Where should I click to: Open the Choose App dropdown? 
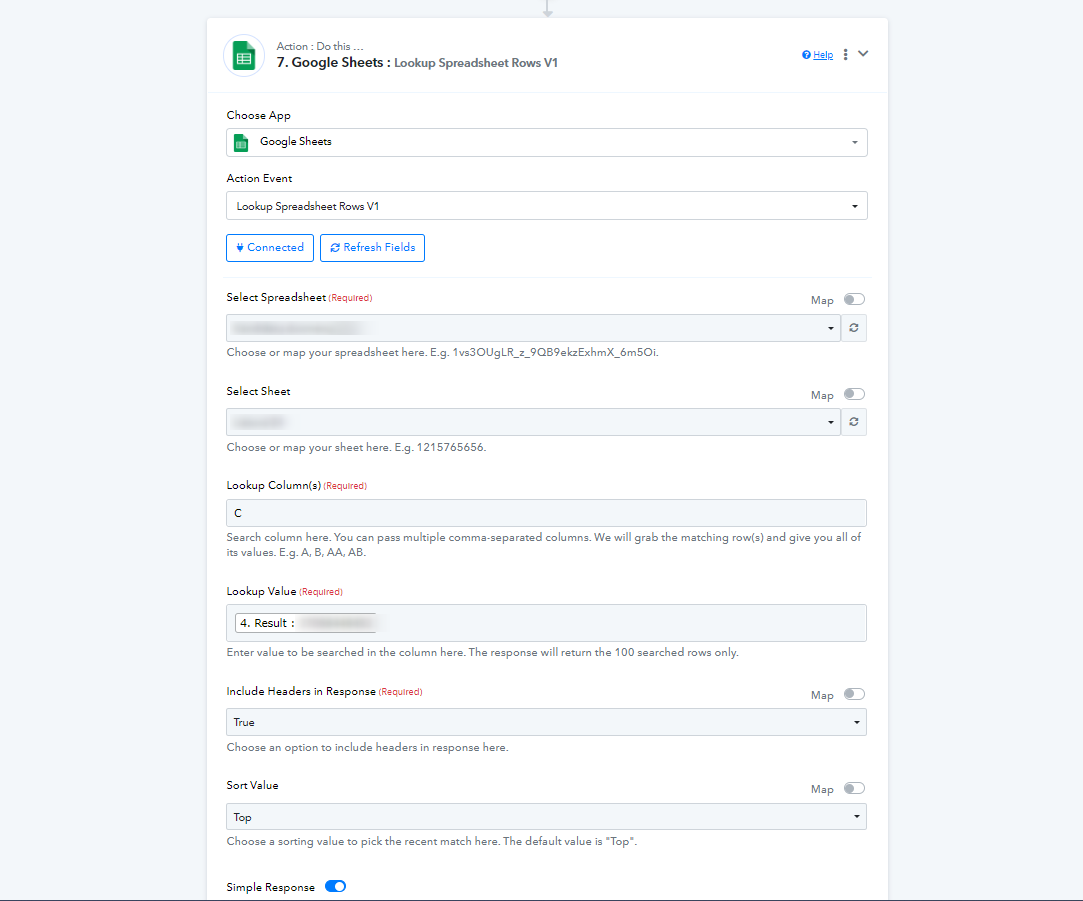tap(546, 142)
